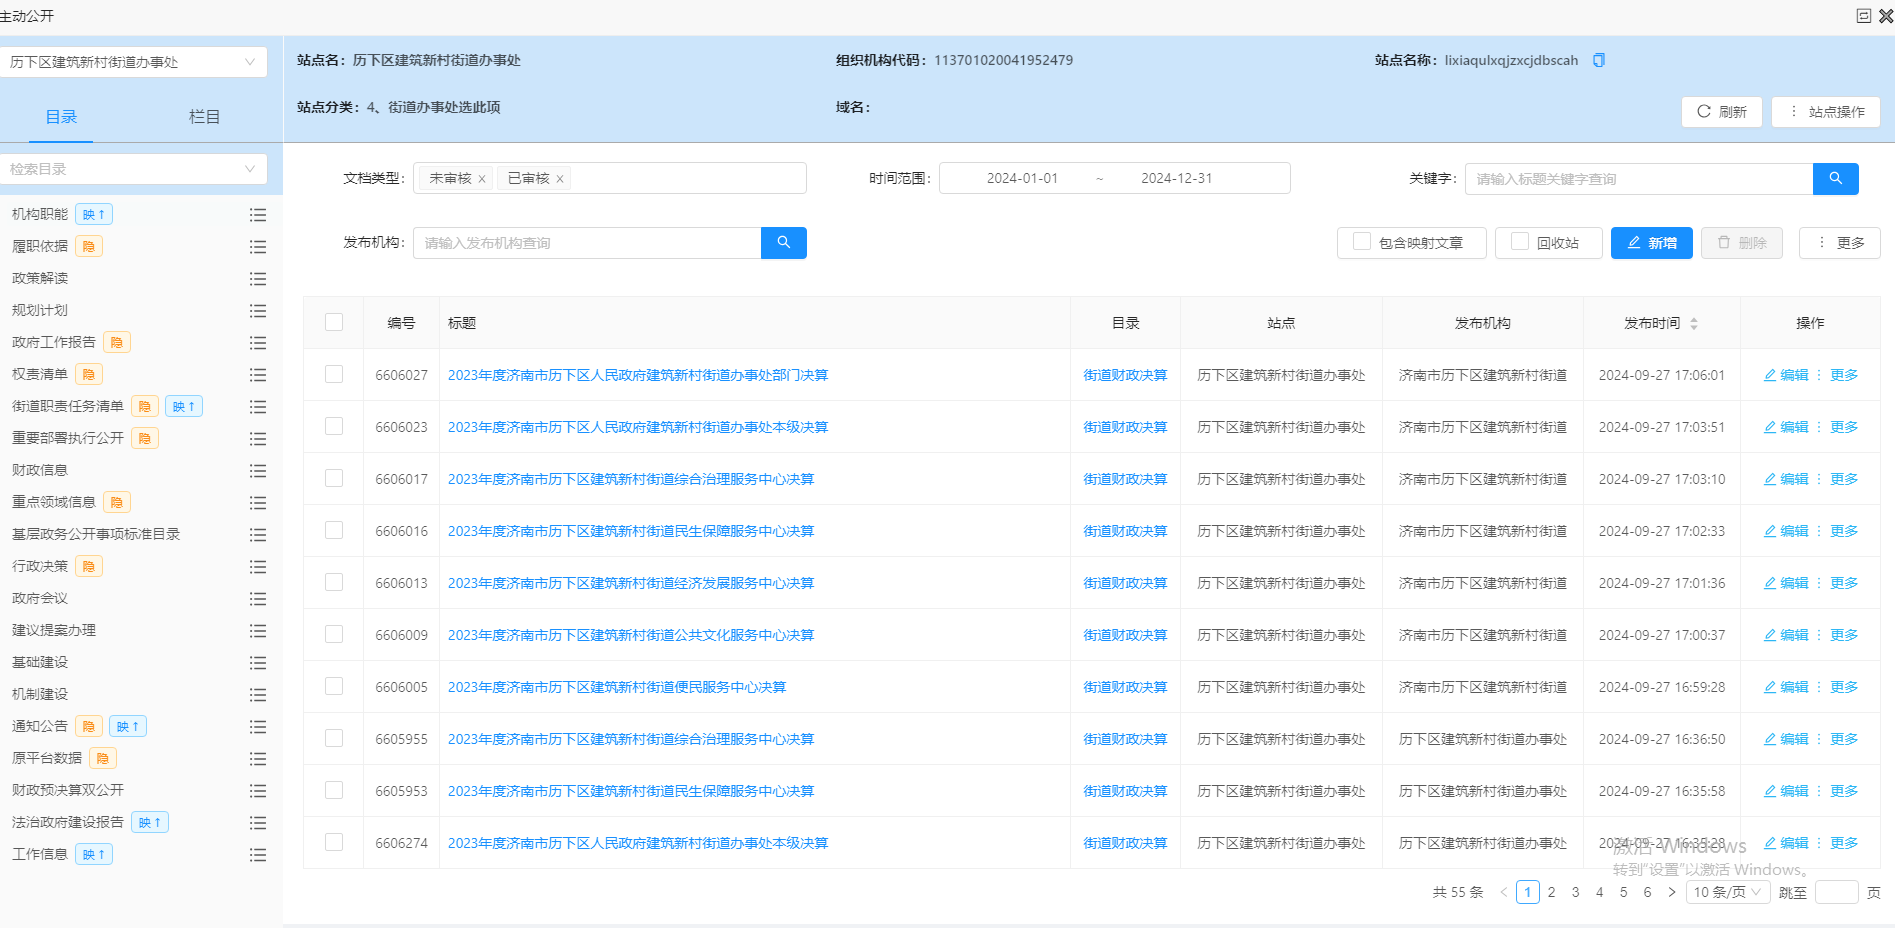Click the 新增 add button

coord(1651,243)
